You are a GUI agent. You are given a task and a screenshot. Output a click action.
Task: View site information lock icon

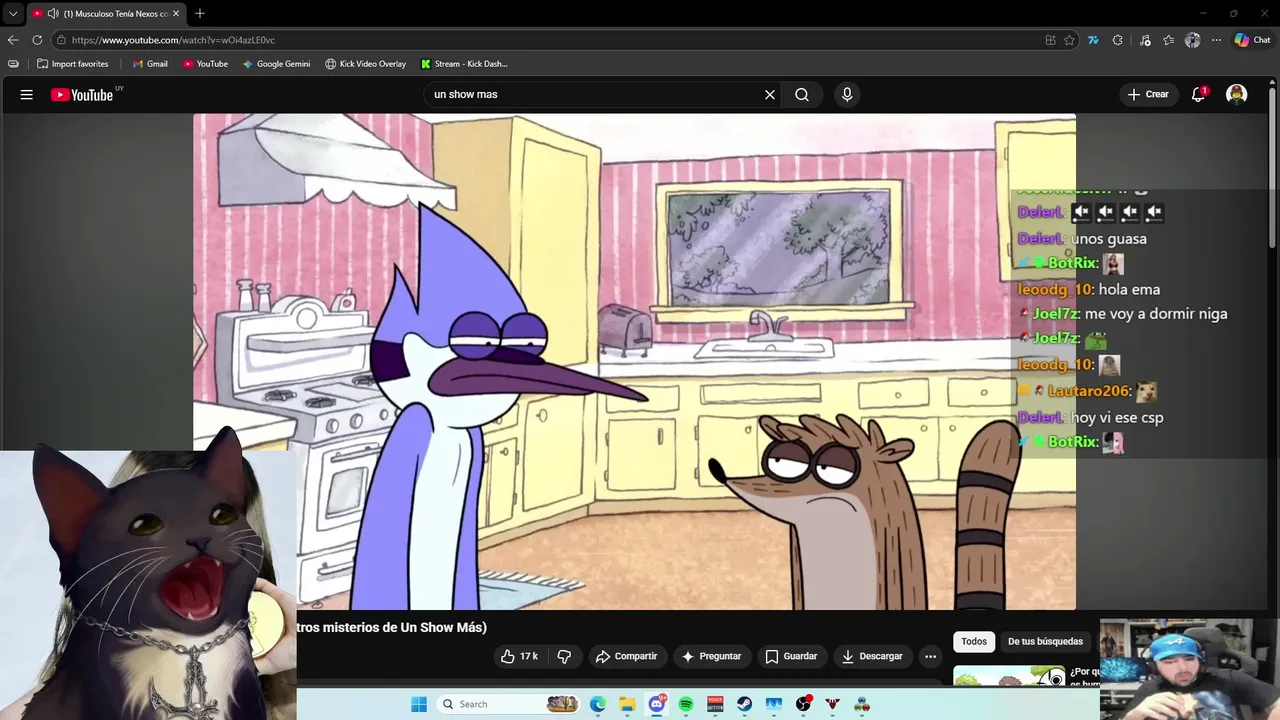61,40
